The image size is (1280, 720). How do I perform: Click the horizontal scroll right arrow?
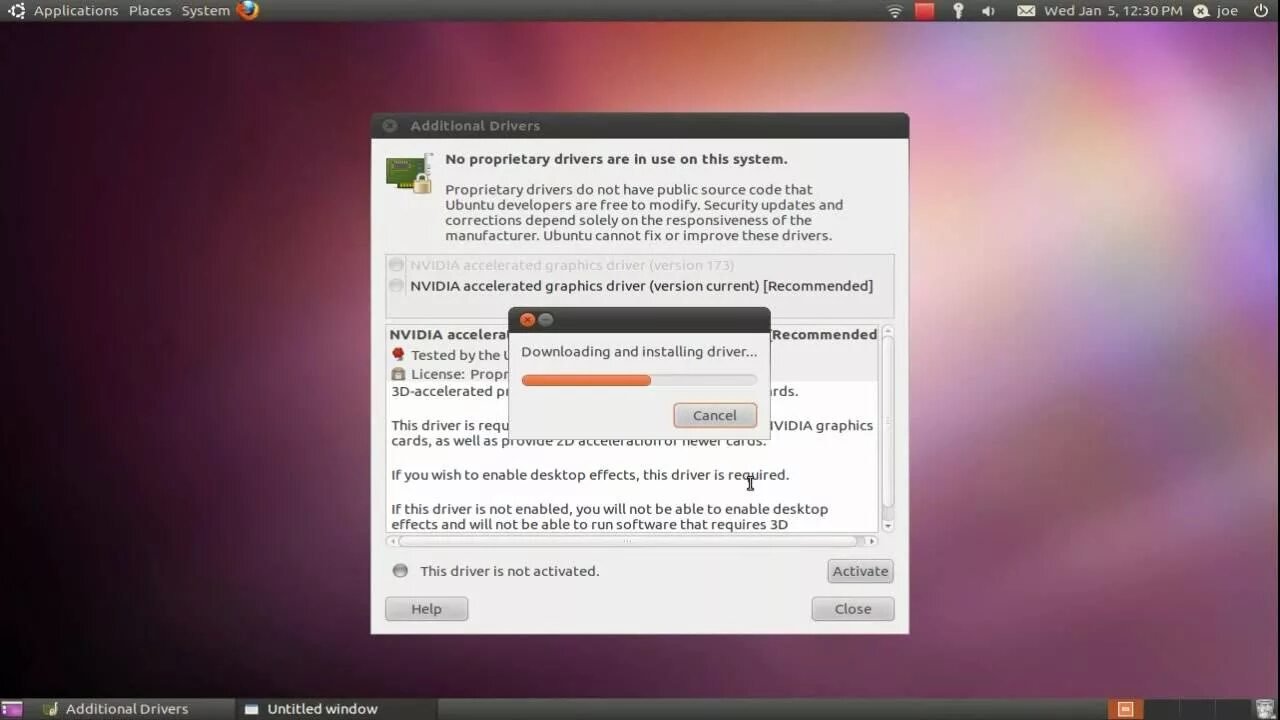[x=871, y=541]
